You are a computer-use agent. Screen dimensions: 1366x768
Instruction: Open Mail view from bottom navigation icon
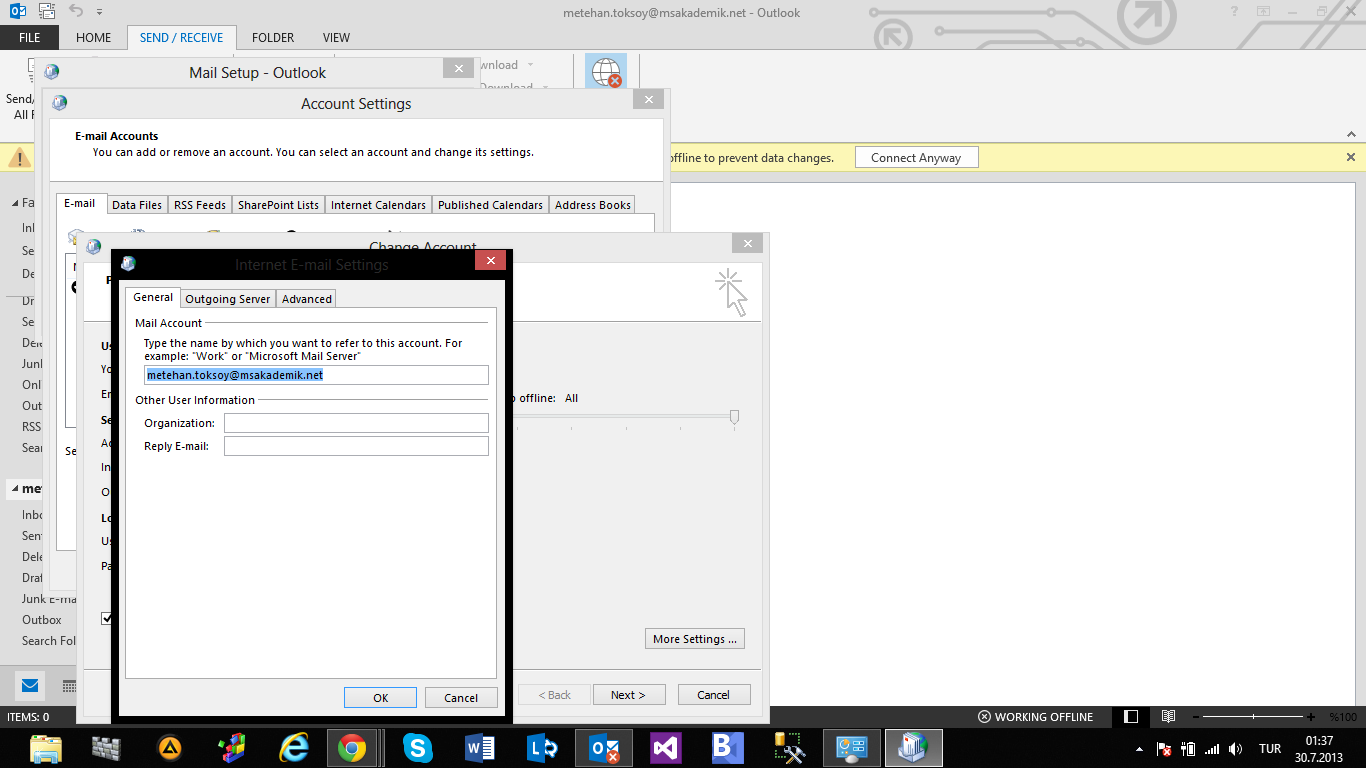tap(30, 686)
